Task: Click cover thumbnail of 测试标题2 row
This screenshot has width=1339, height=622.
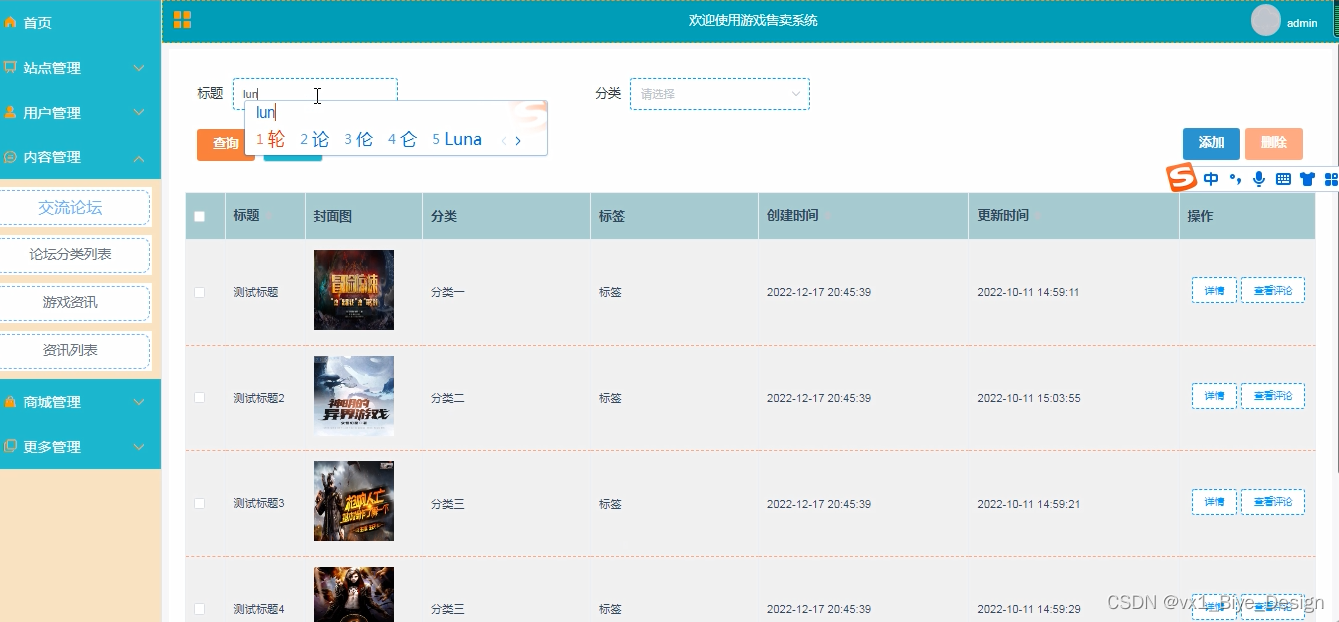Action: pyautogui.click(x=353, y=396)
